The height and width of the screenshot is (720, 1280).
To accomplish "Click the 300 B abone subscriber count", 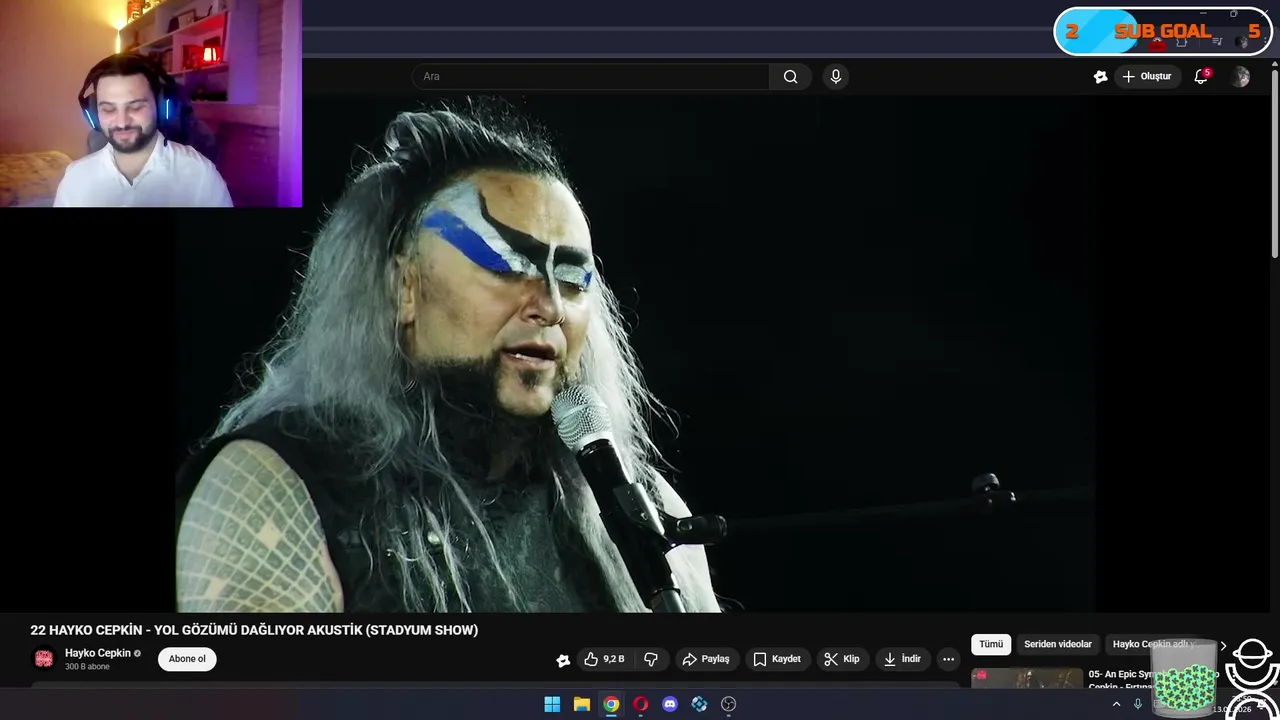I will coord(87,667).
